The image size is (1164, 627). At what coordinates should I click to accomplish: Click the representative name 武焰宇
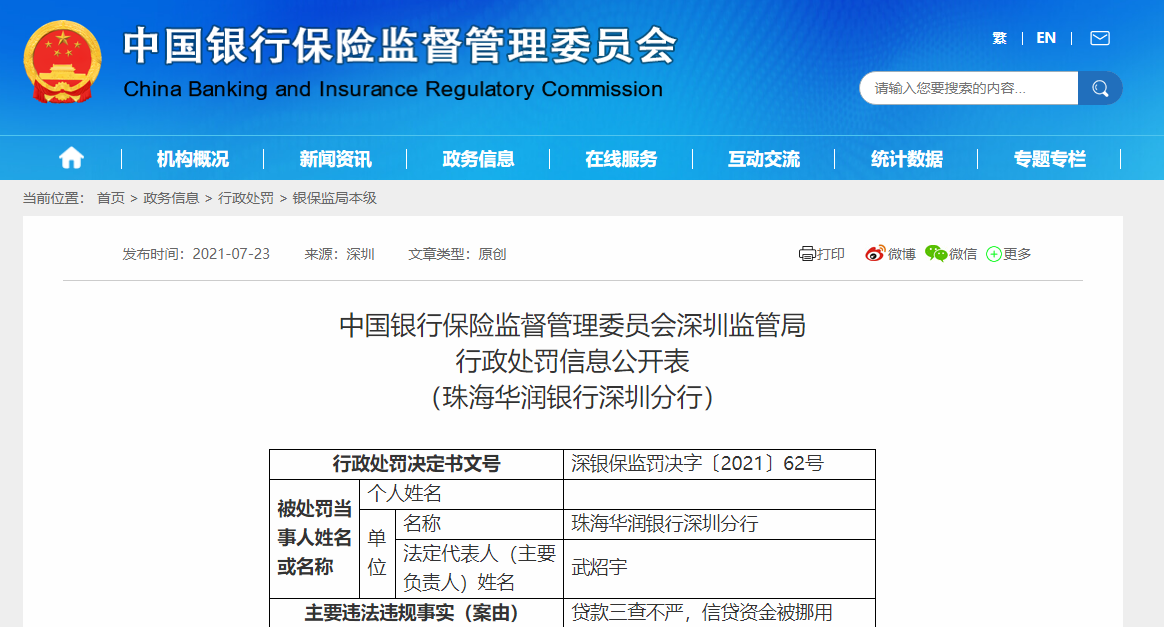click(x=599, y=568)
